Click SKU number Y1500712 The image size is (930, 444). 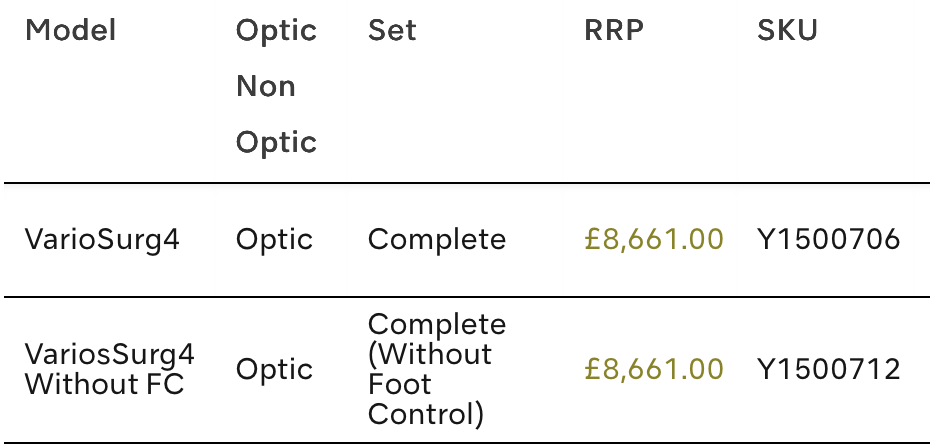click(828, 369)
